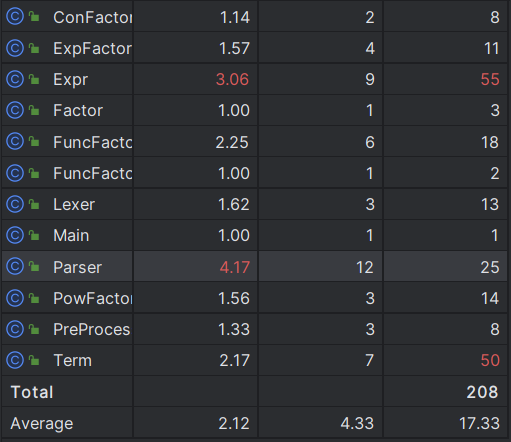The width and height of the screenshot is (511, 442).
Task: Select the ConFactor class icon
Action: coord(15,17)
